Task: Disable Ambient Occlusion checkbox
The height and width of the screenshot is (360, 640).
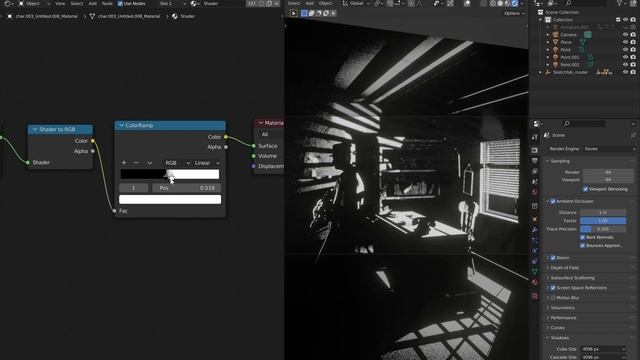Action: click(553, 201)
